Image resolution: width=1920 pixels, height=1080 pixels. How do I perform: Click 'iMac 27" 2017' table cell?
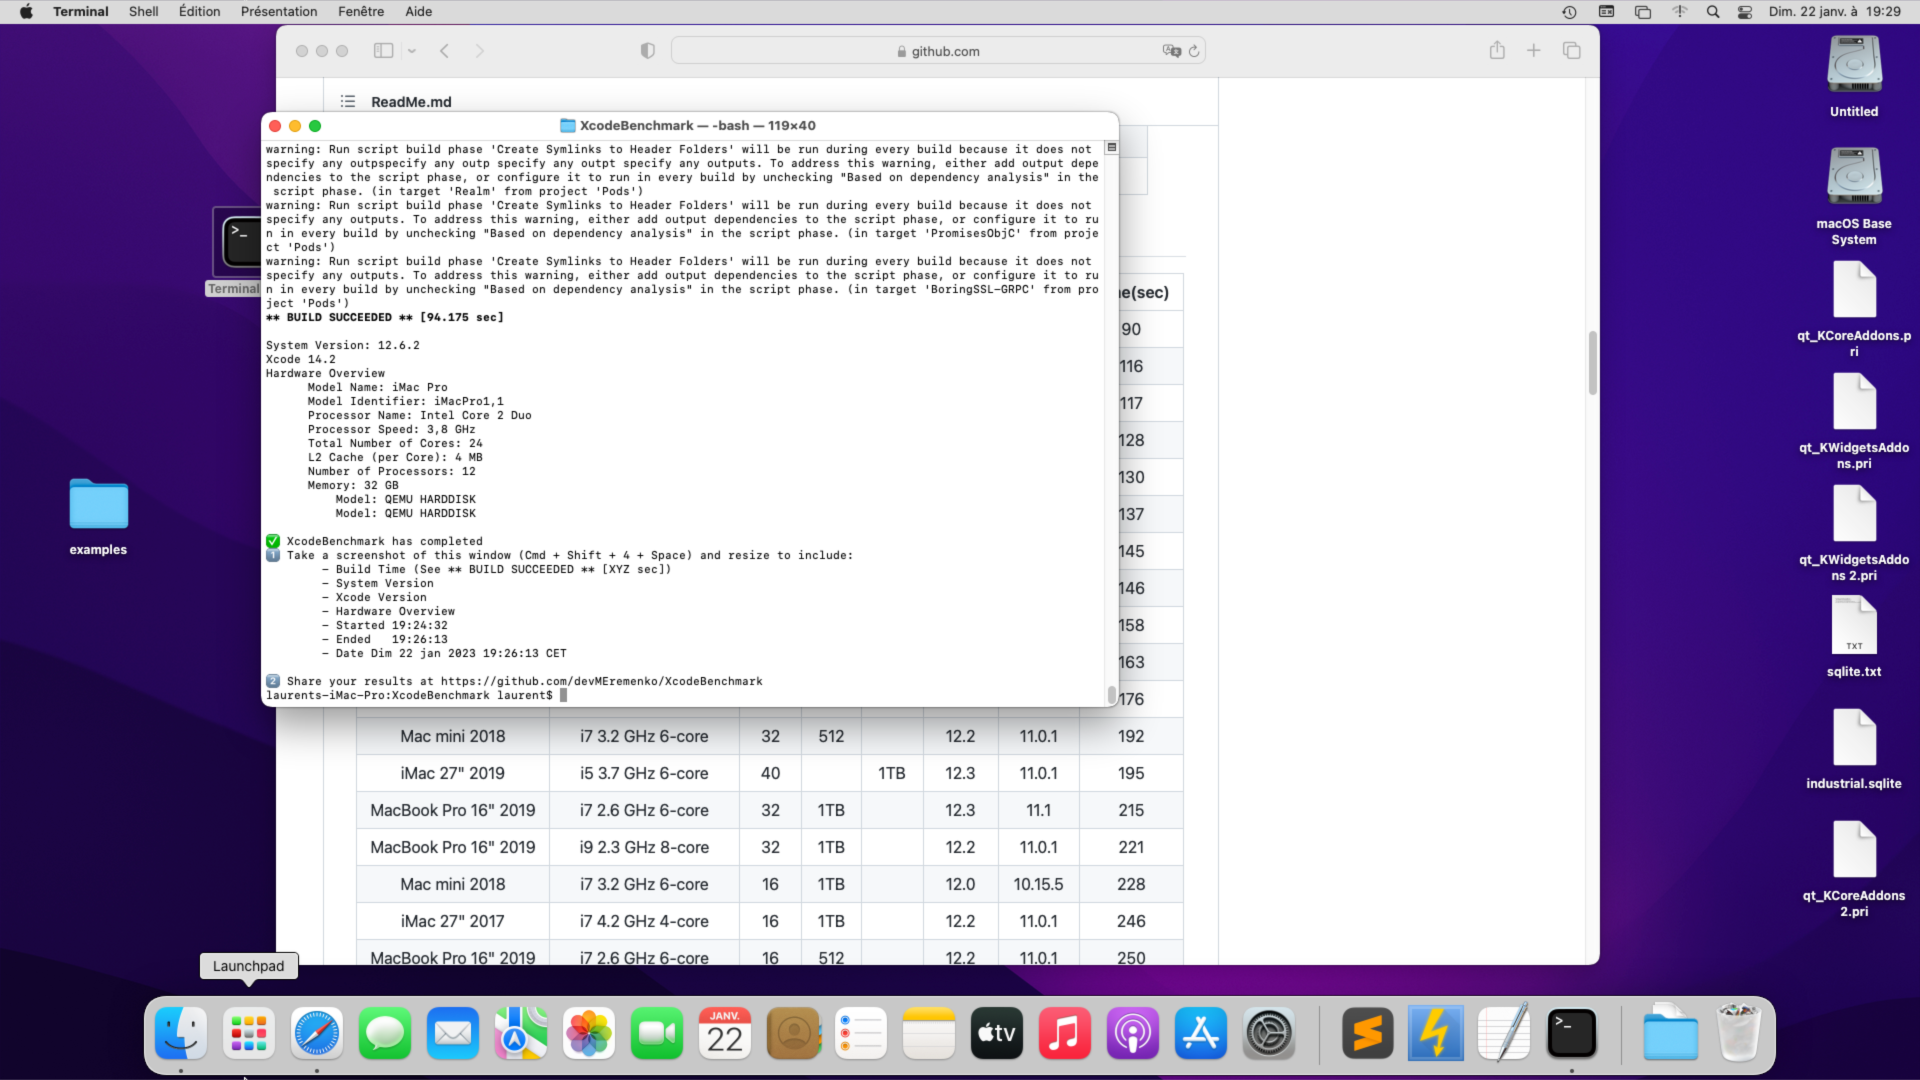pos(453,921)
